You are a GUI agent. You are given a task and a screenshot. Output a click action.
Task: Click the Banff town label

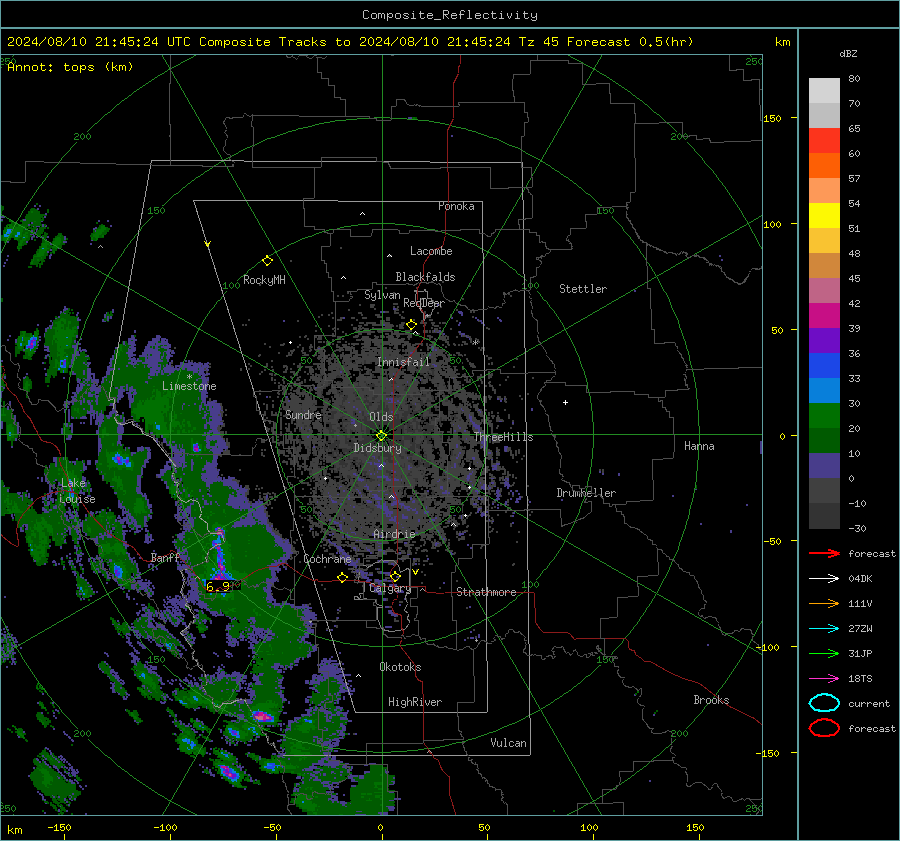coord(165,558)
